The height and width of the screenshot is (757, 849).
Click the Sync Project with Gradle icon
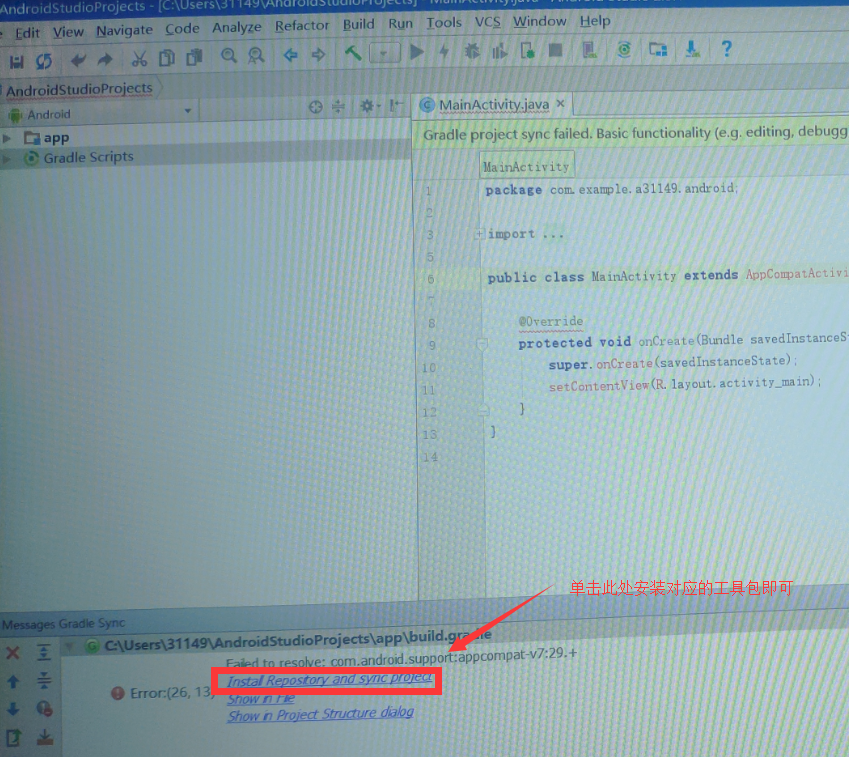click(624, 49)
